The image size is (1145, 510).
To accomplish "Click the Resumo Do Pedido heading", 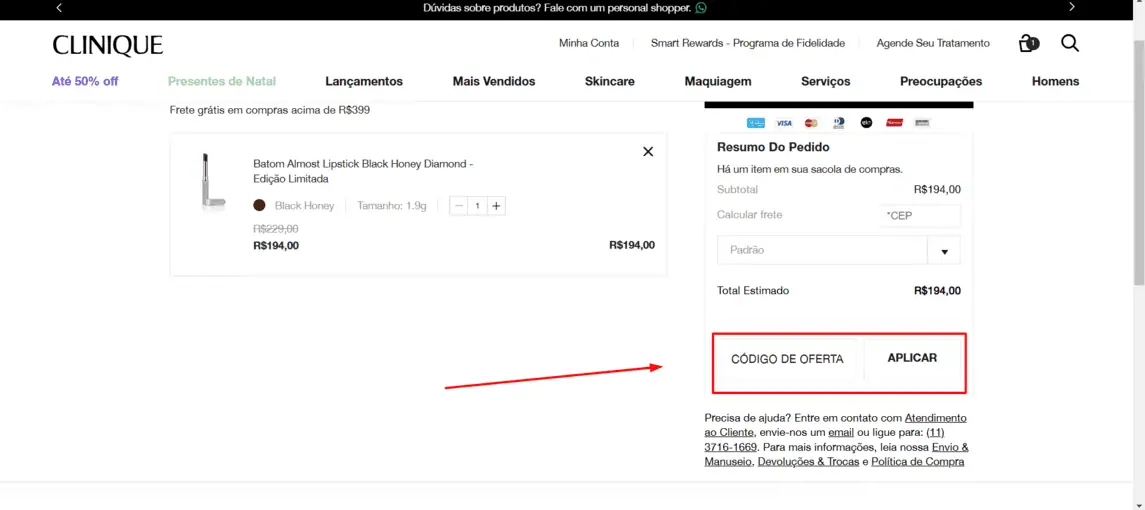I will coord(773,147).
